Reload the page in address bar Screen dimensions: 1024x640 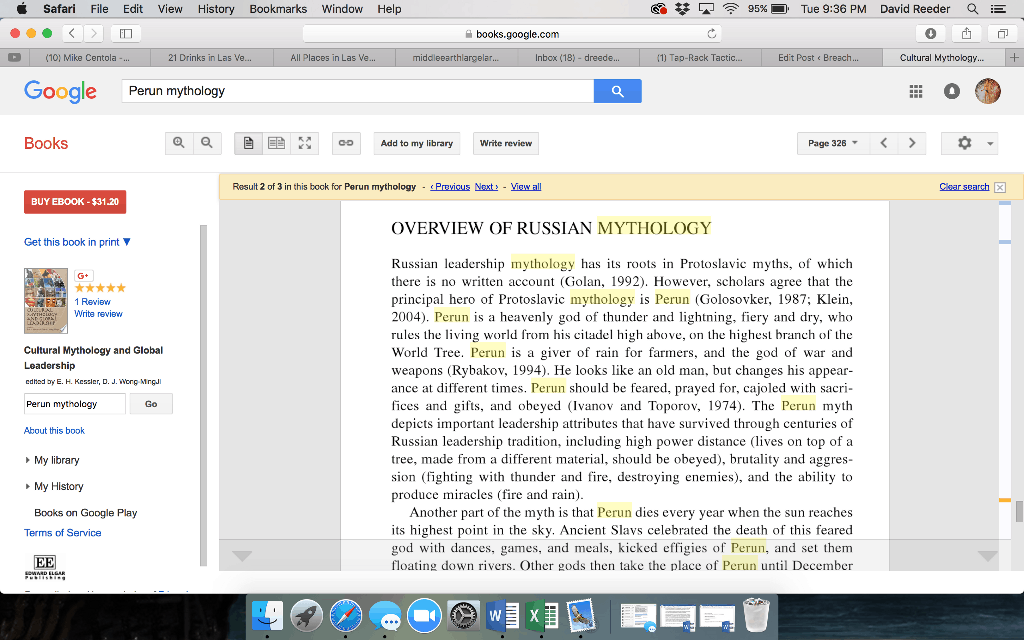pyautogui.click(x=711, y=33)
